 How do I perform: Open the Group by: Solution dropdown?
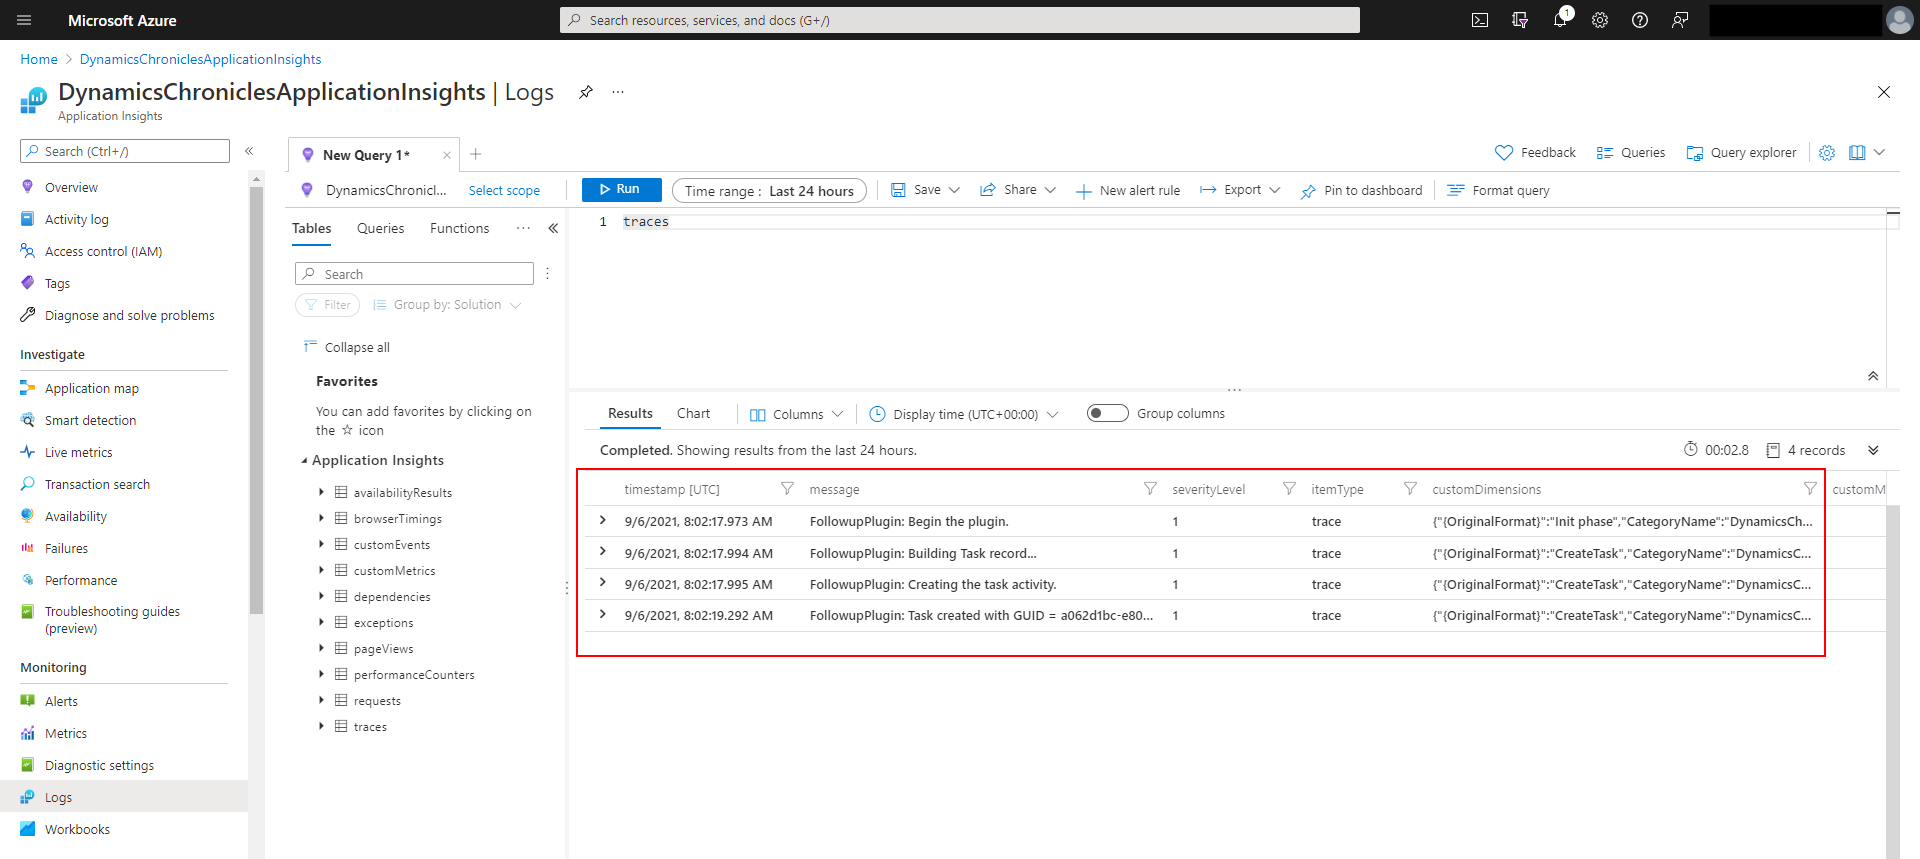pyautogui.click(x=447, y=305)
